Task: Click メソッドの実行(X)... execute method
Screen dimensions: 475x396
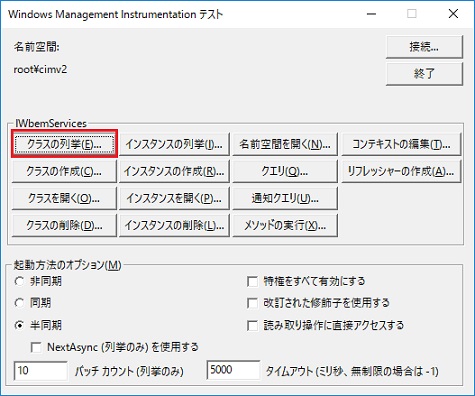Action: coord(285,225)
